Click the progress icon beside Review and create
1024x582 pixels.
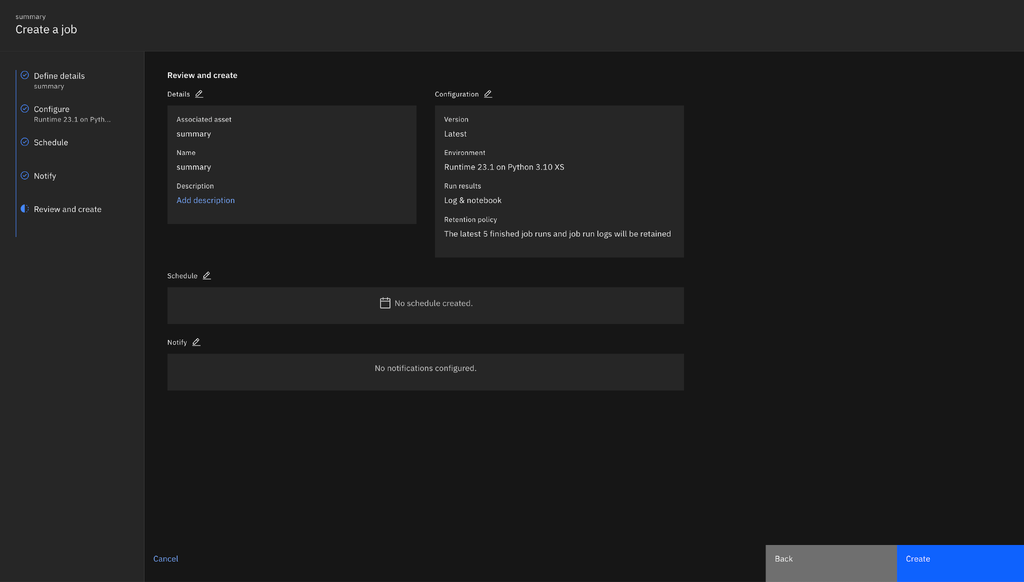[x=25, y=208]
